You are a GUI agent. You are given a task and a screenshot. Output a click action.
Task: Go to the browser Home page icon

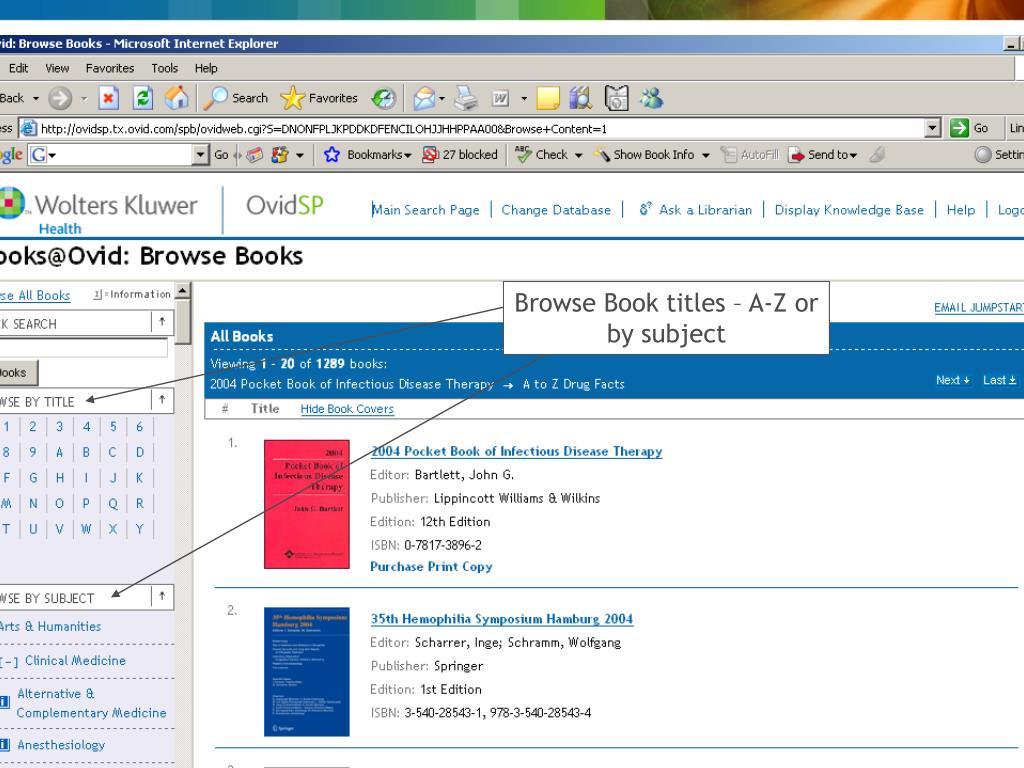[176, 98]
